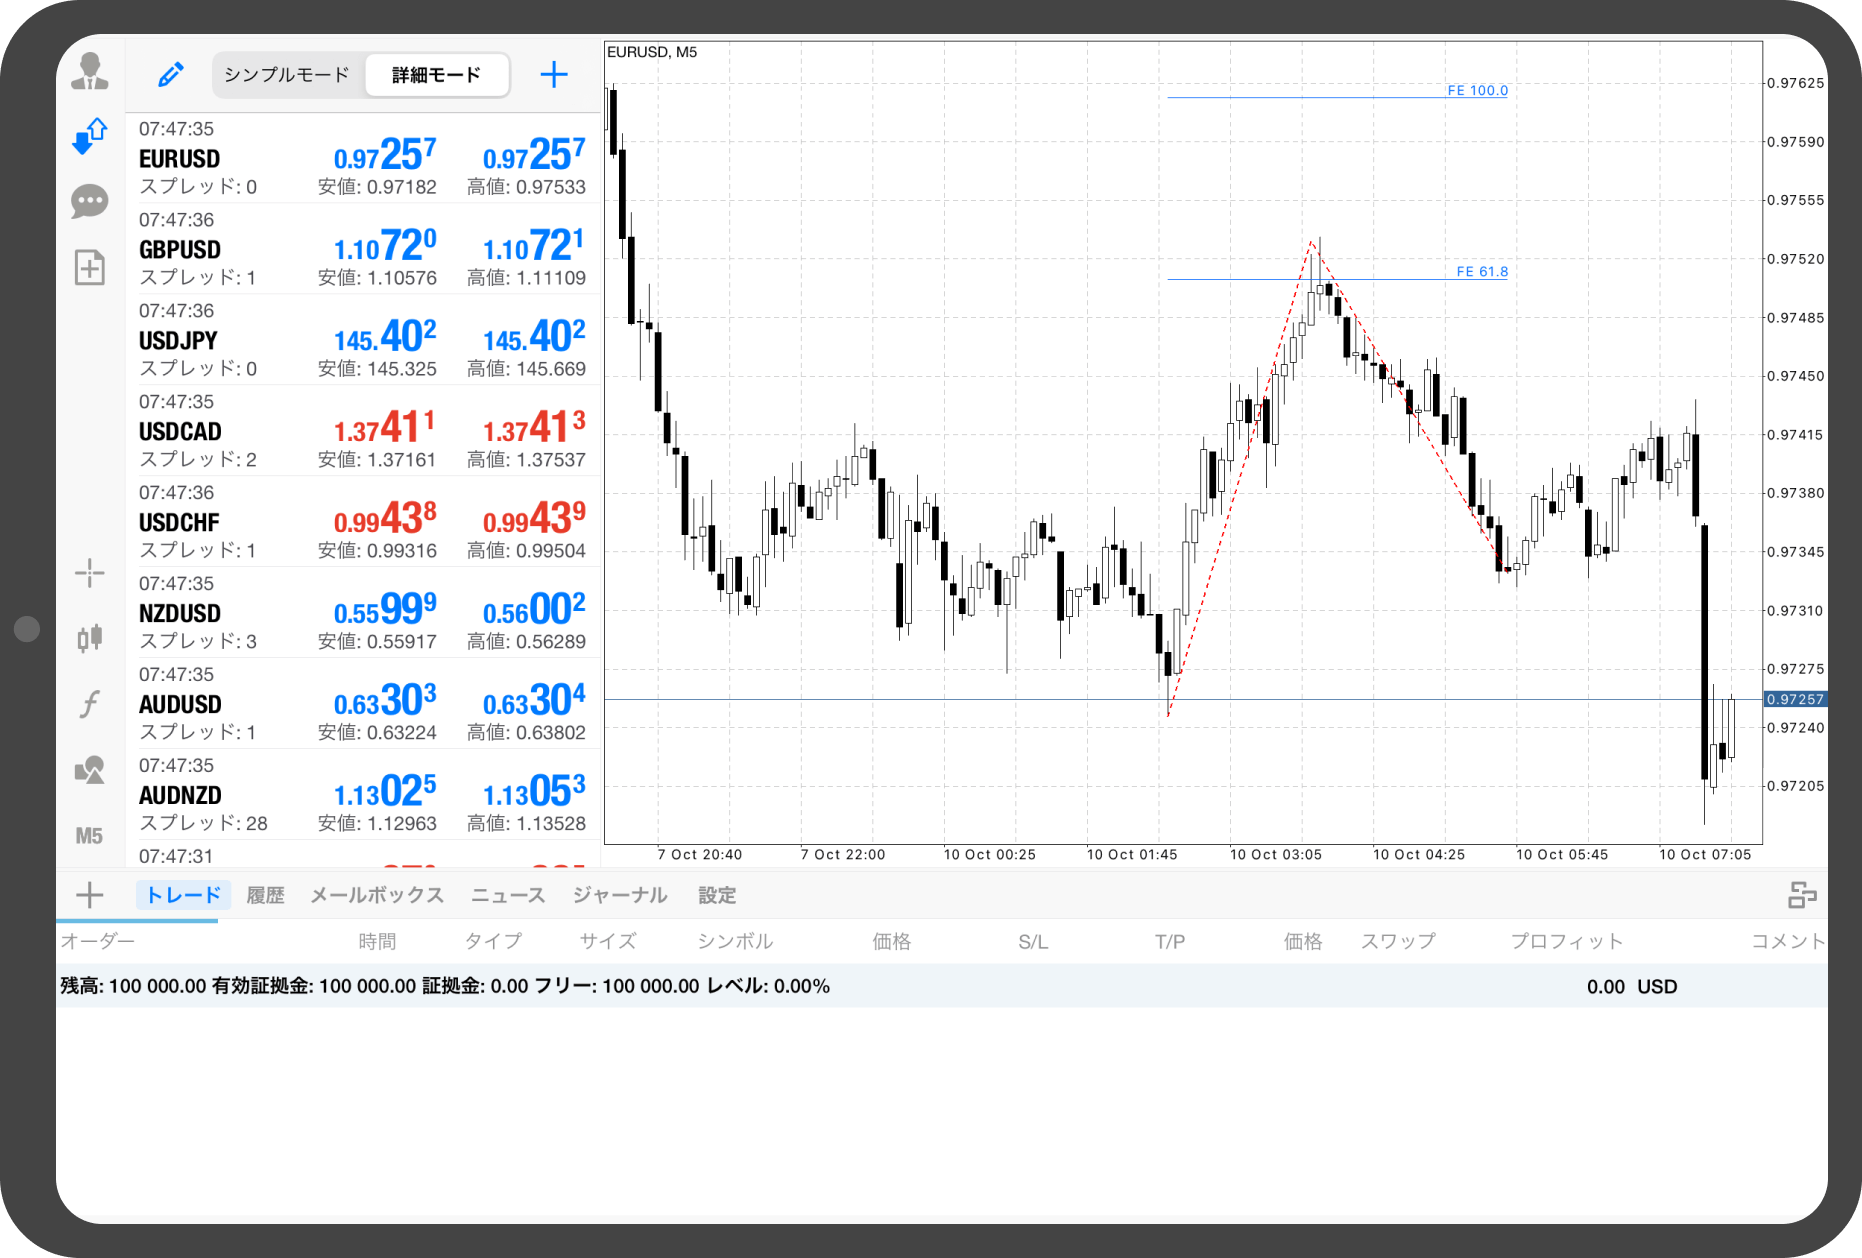Open the indicators function icon
The height and width of the screenshot is (1258, 1862).
90,704
